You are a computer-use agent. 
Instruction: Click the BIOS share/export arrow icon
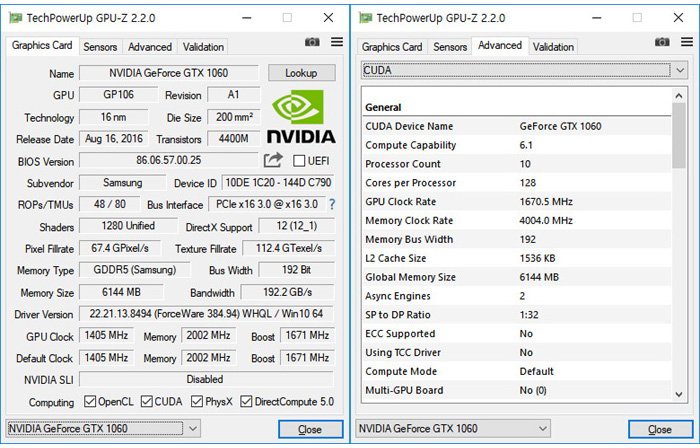(273, 160)
